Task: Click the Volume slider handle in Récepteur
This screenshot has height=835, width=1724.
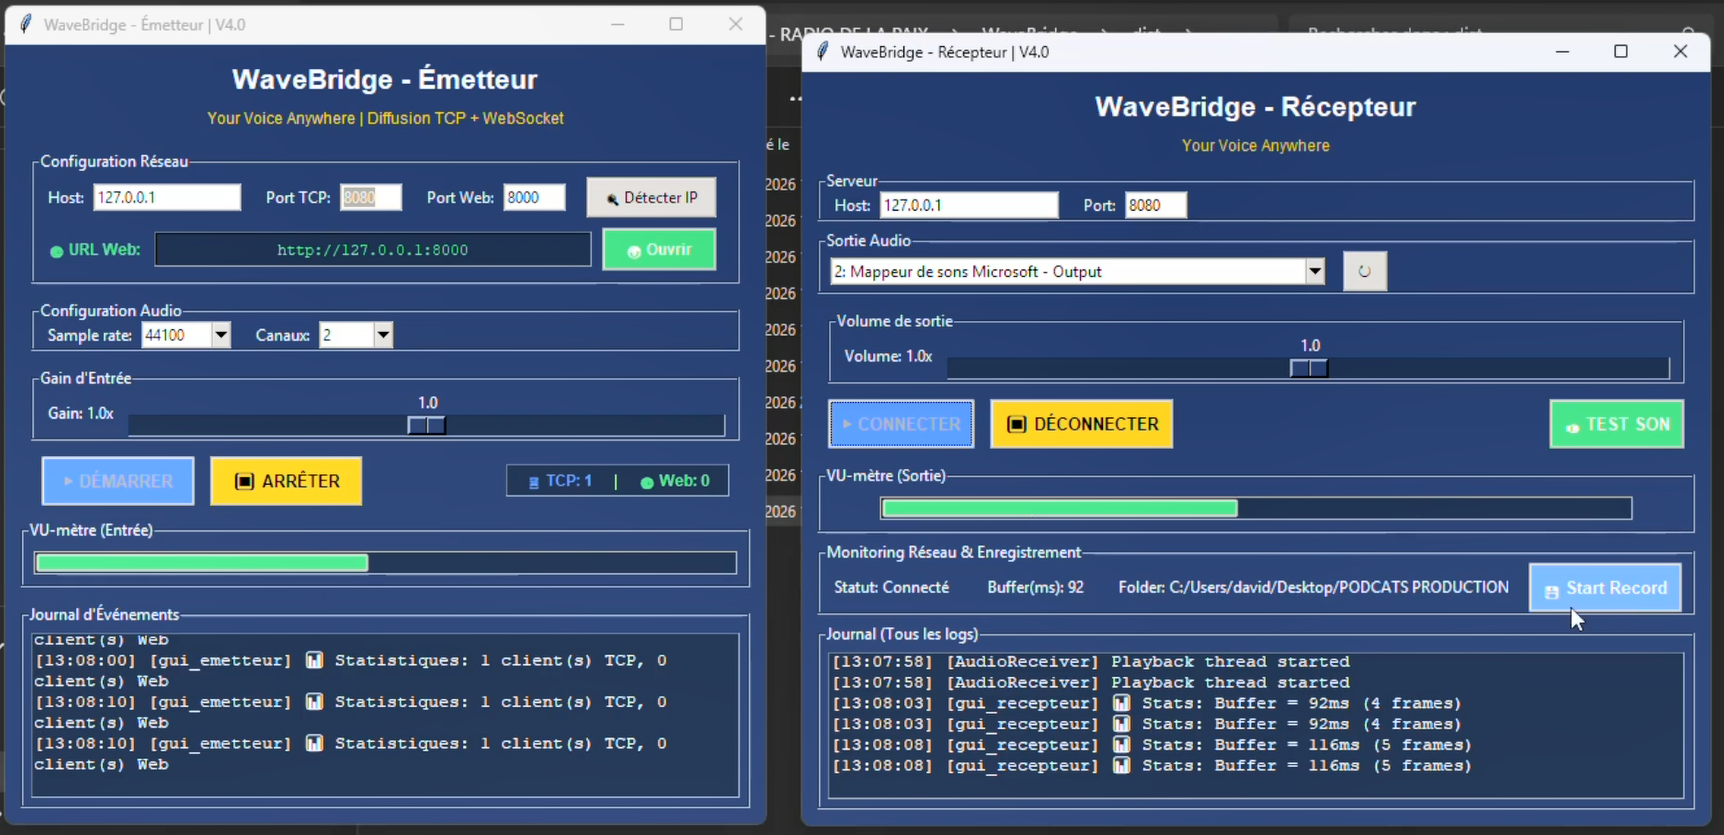Action: 1309,368
